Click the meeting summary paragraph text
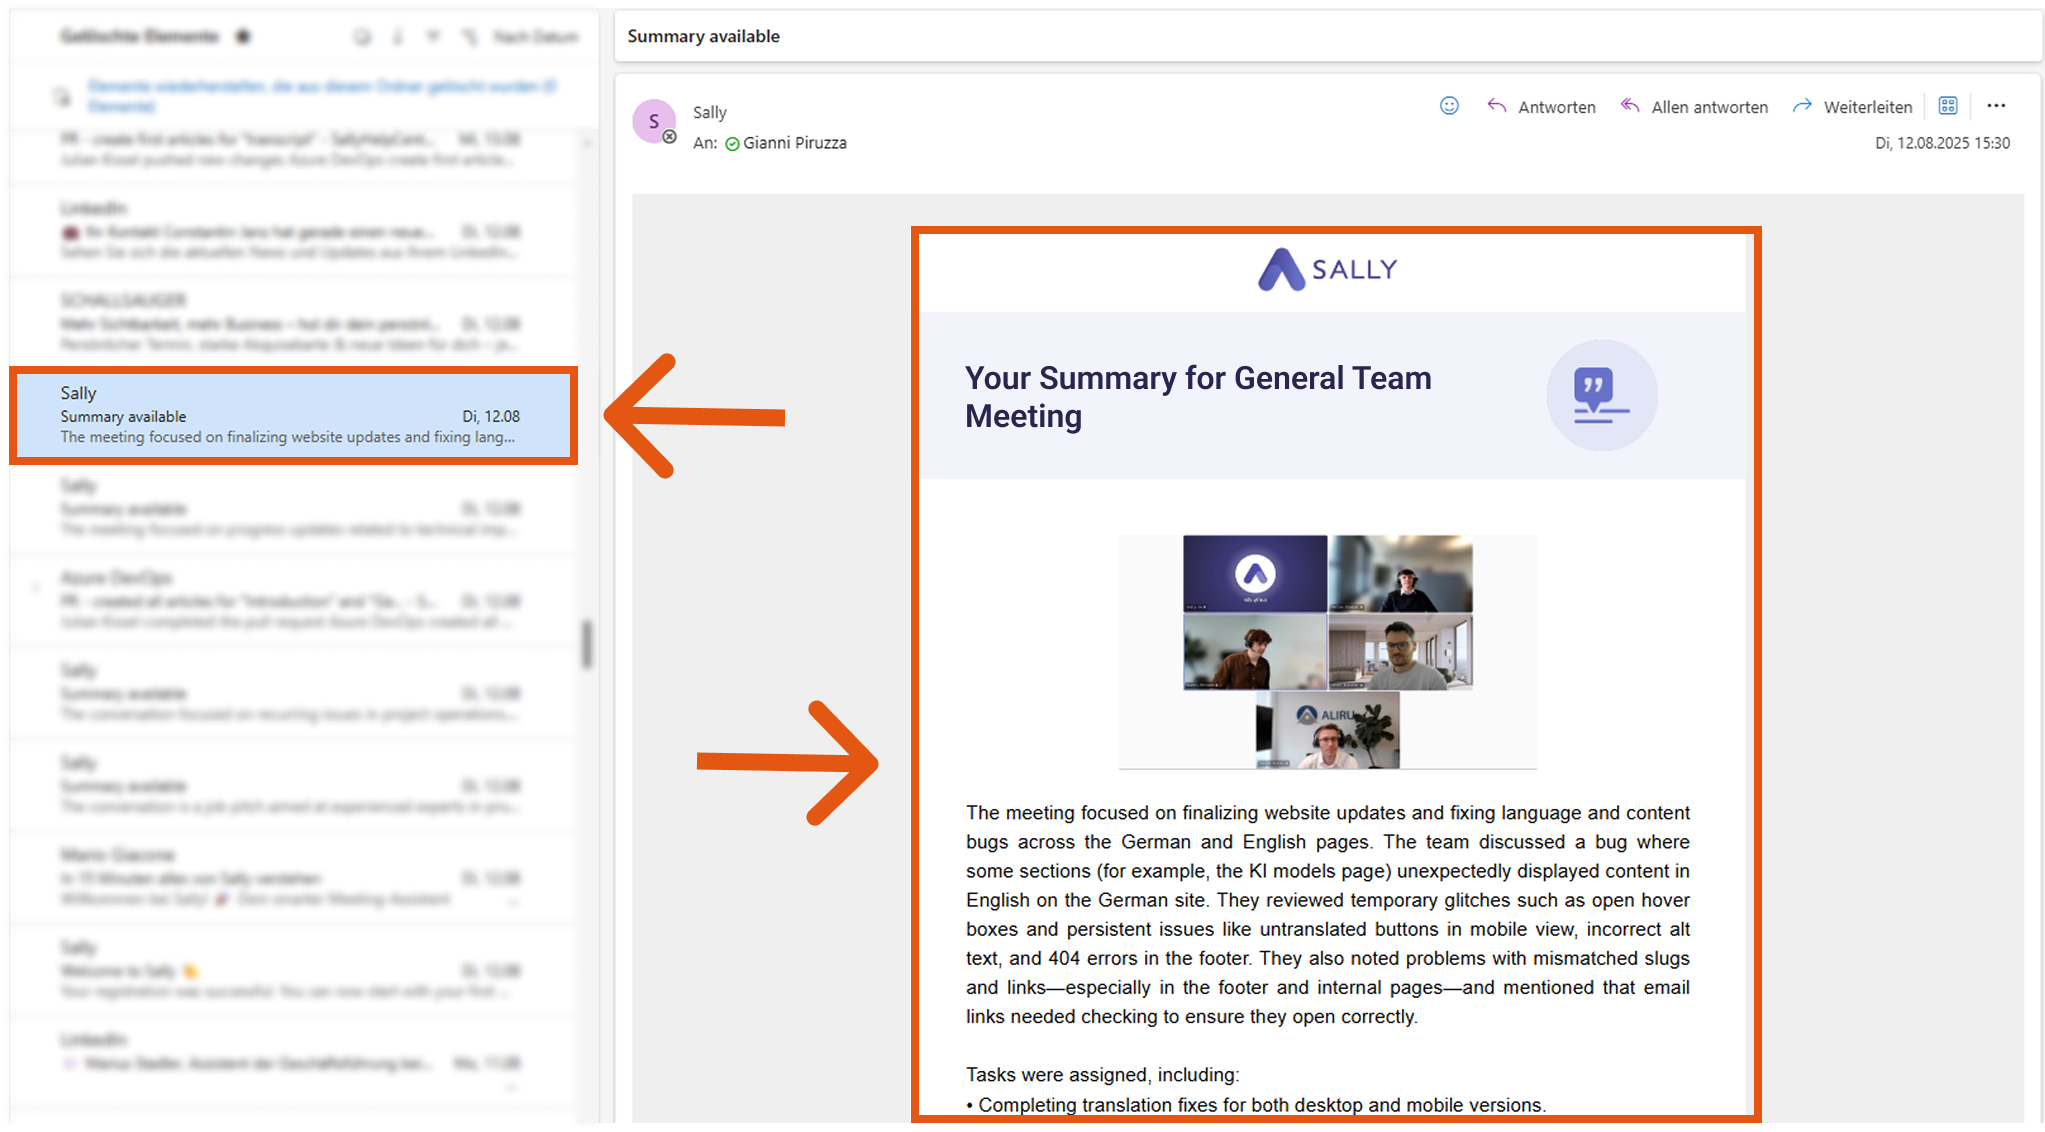Screen dimensions: 2045x1132 [x=1327, y=914]
